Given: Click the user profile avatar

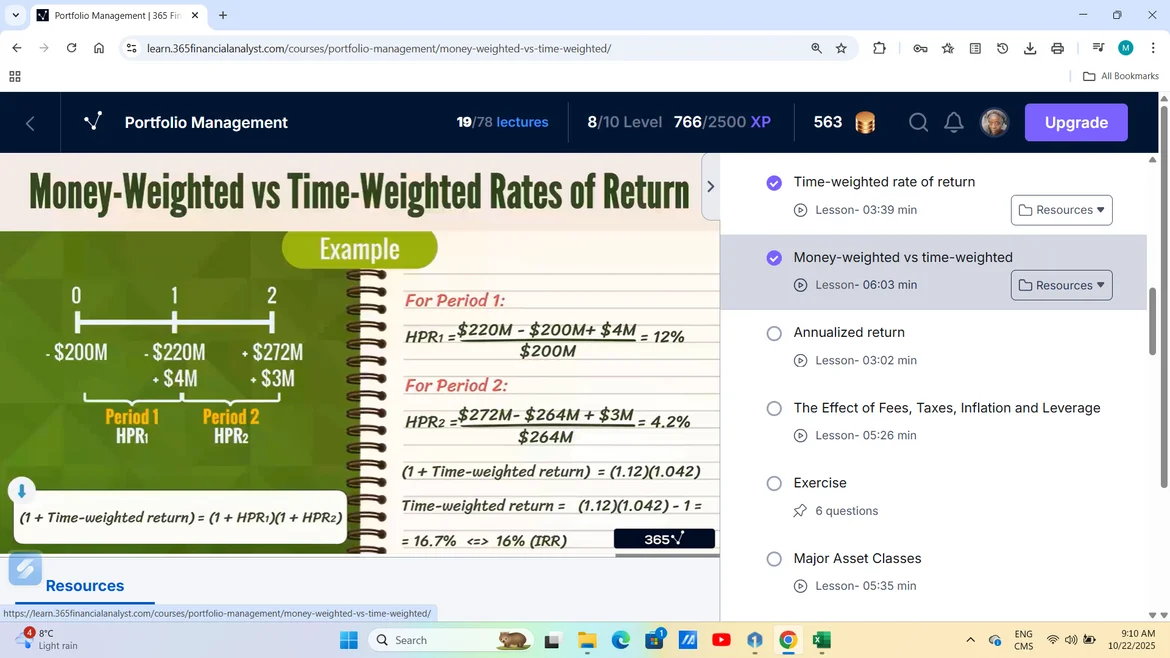Looking at the screenshot, I should point(994,122).
